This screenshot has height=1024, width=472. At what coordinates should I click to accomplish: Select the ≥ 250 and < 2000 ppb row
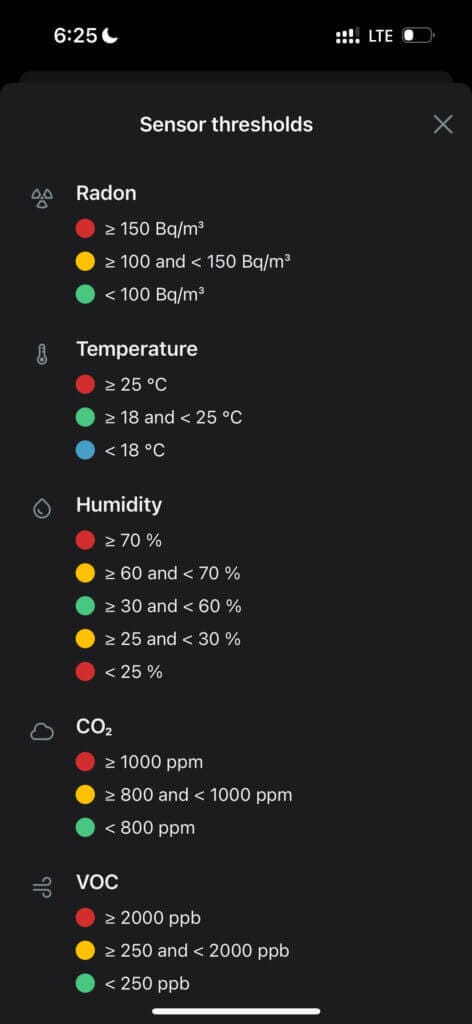pos(183,951)
